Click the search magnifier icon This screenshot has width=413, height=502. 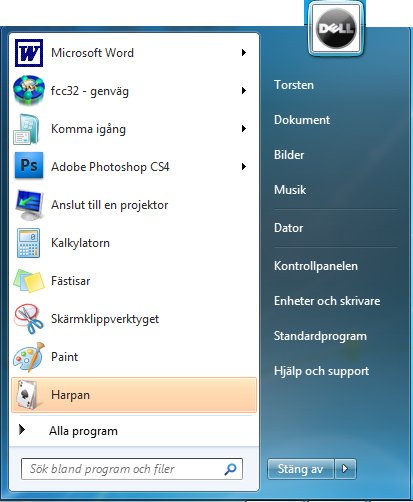[x=230, y=469]
